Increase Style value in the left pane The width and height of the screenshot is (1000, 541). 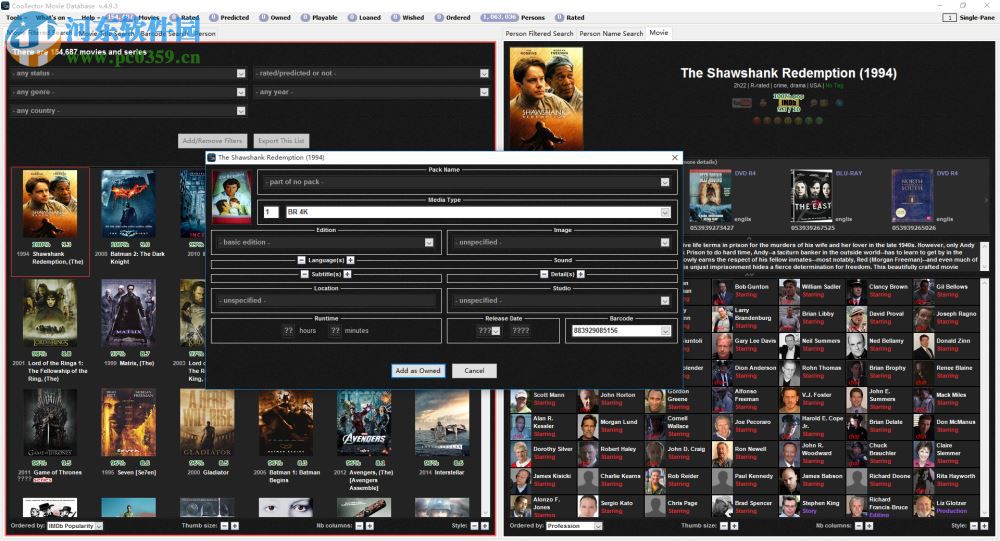[x=485, y=526]
